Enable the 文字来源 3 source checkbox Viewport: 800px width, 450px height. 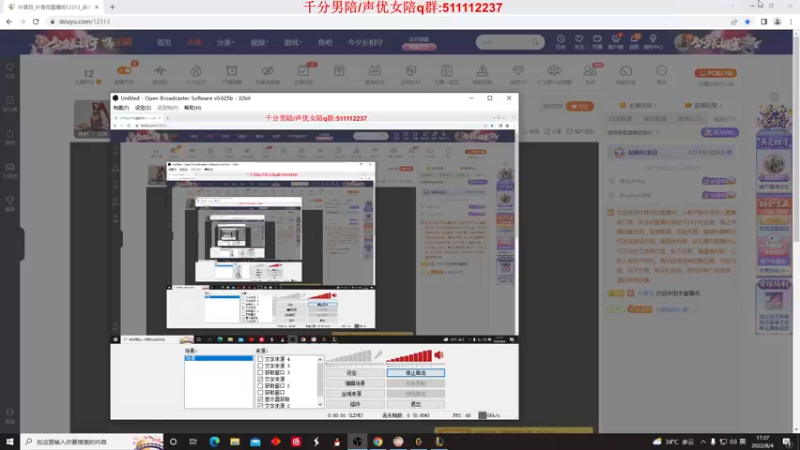pyautogui.click(x=261, y=366)
